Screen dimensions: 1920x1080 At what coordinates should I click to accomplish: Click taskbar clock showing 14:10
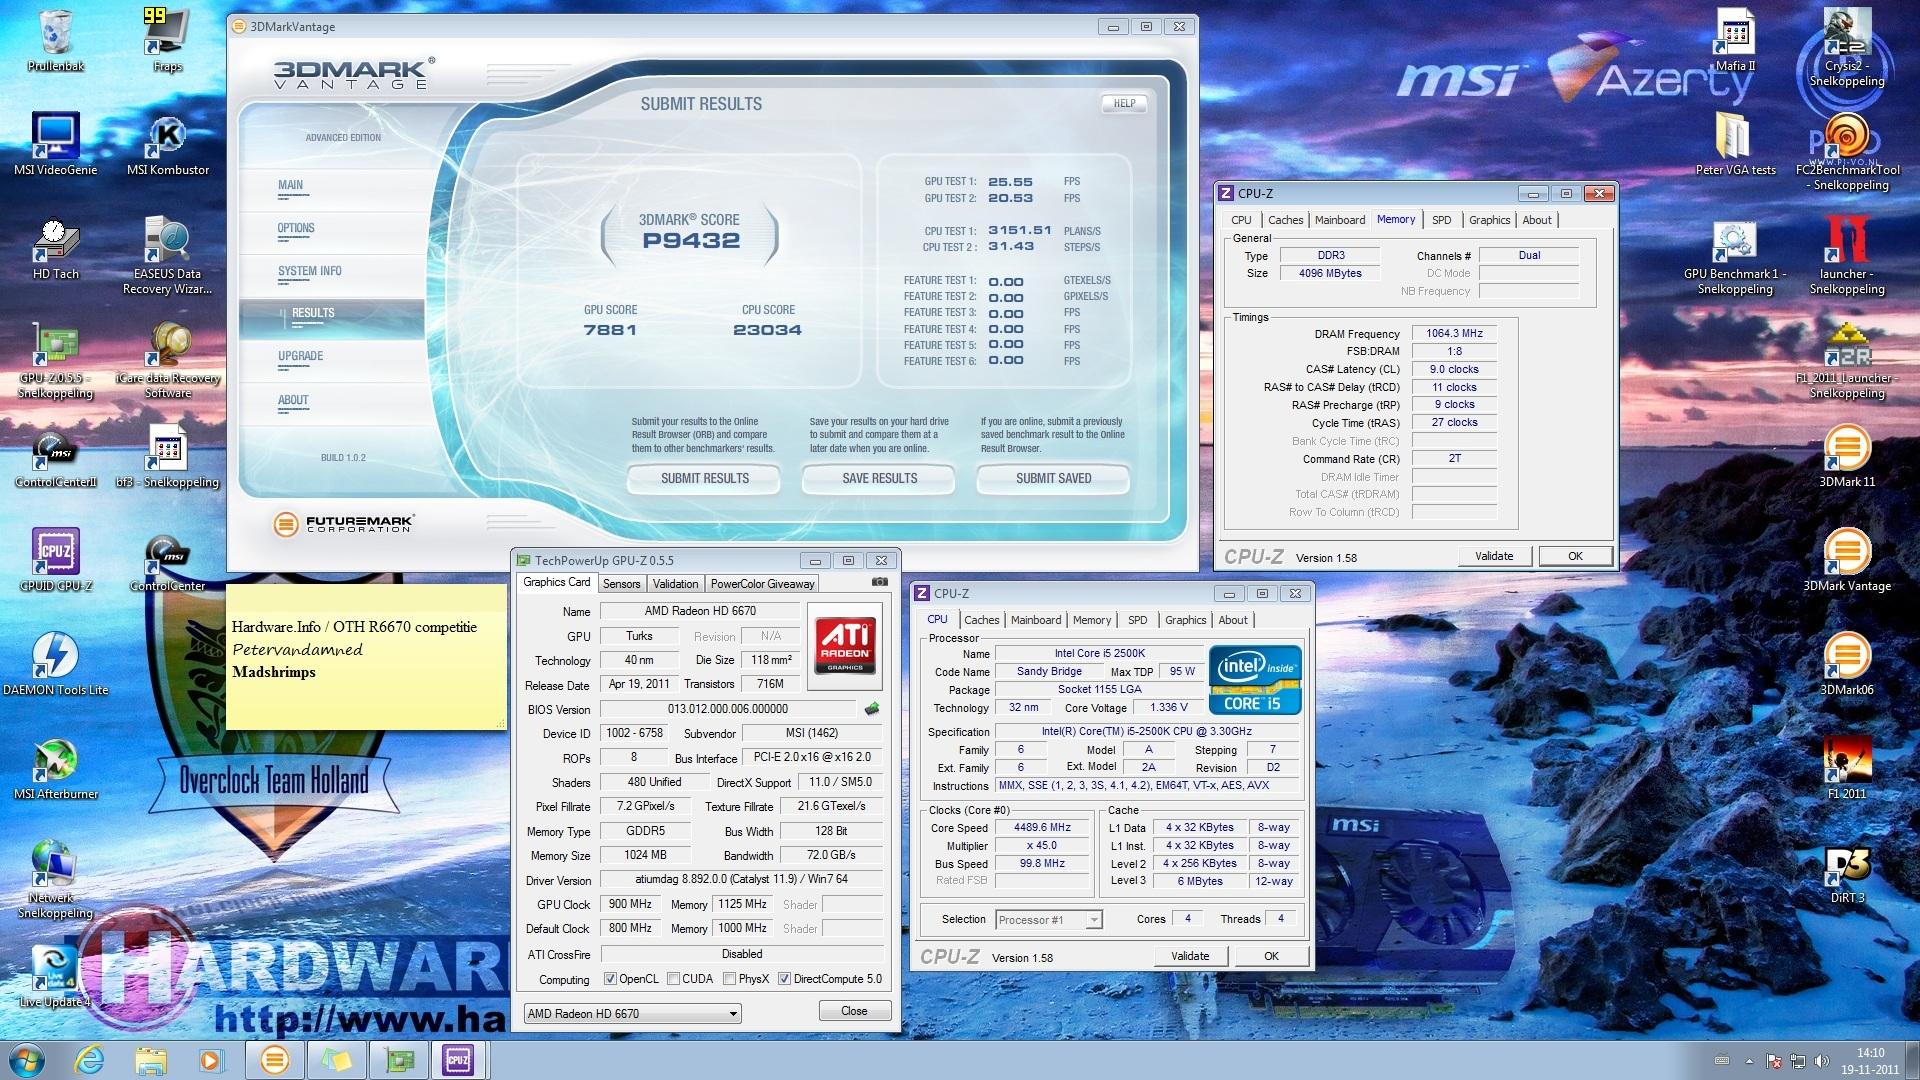(x=1870, y=1061)
